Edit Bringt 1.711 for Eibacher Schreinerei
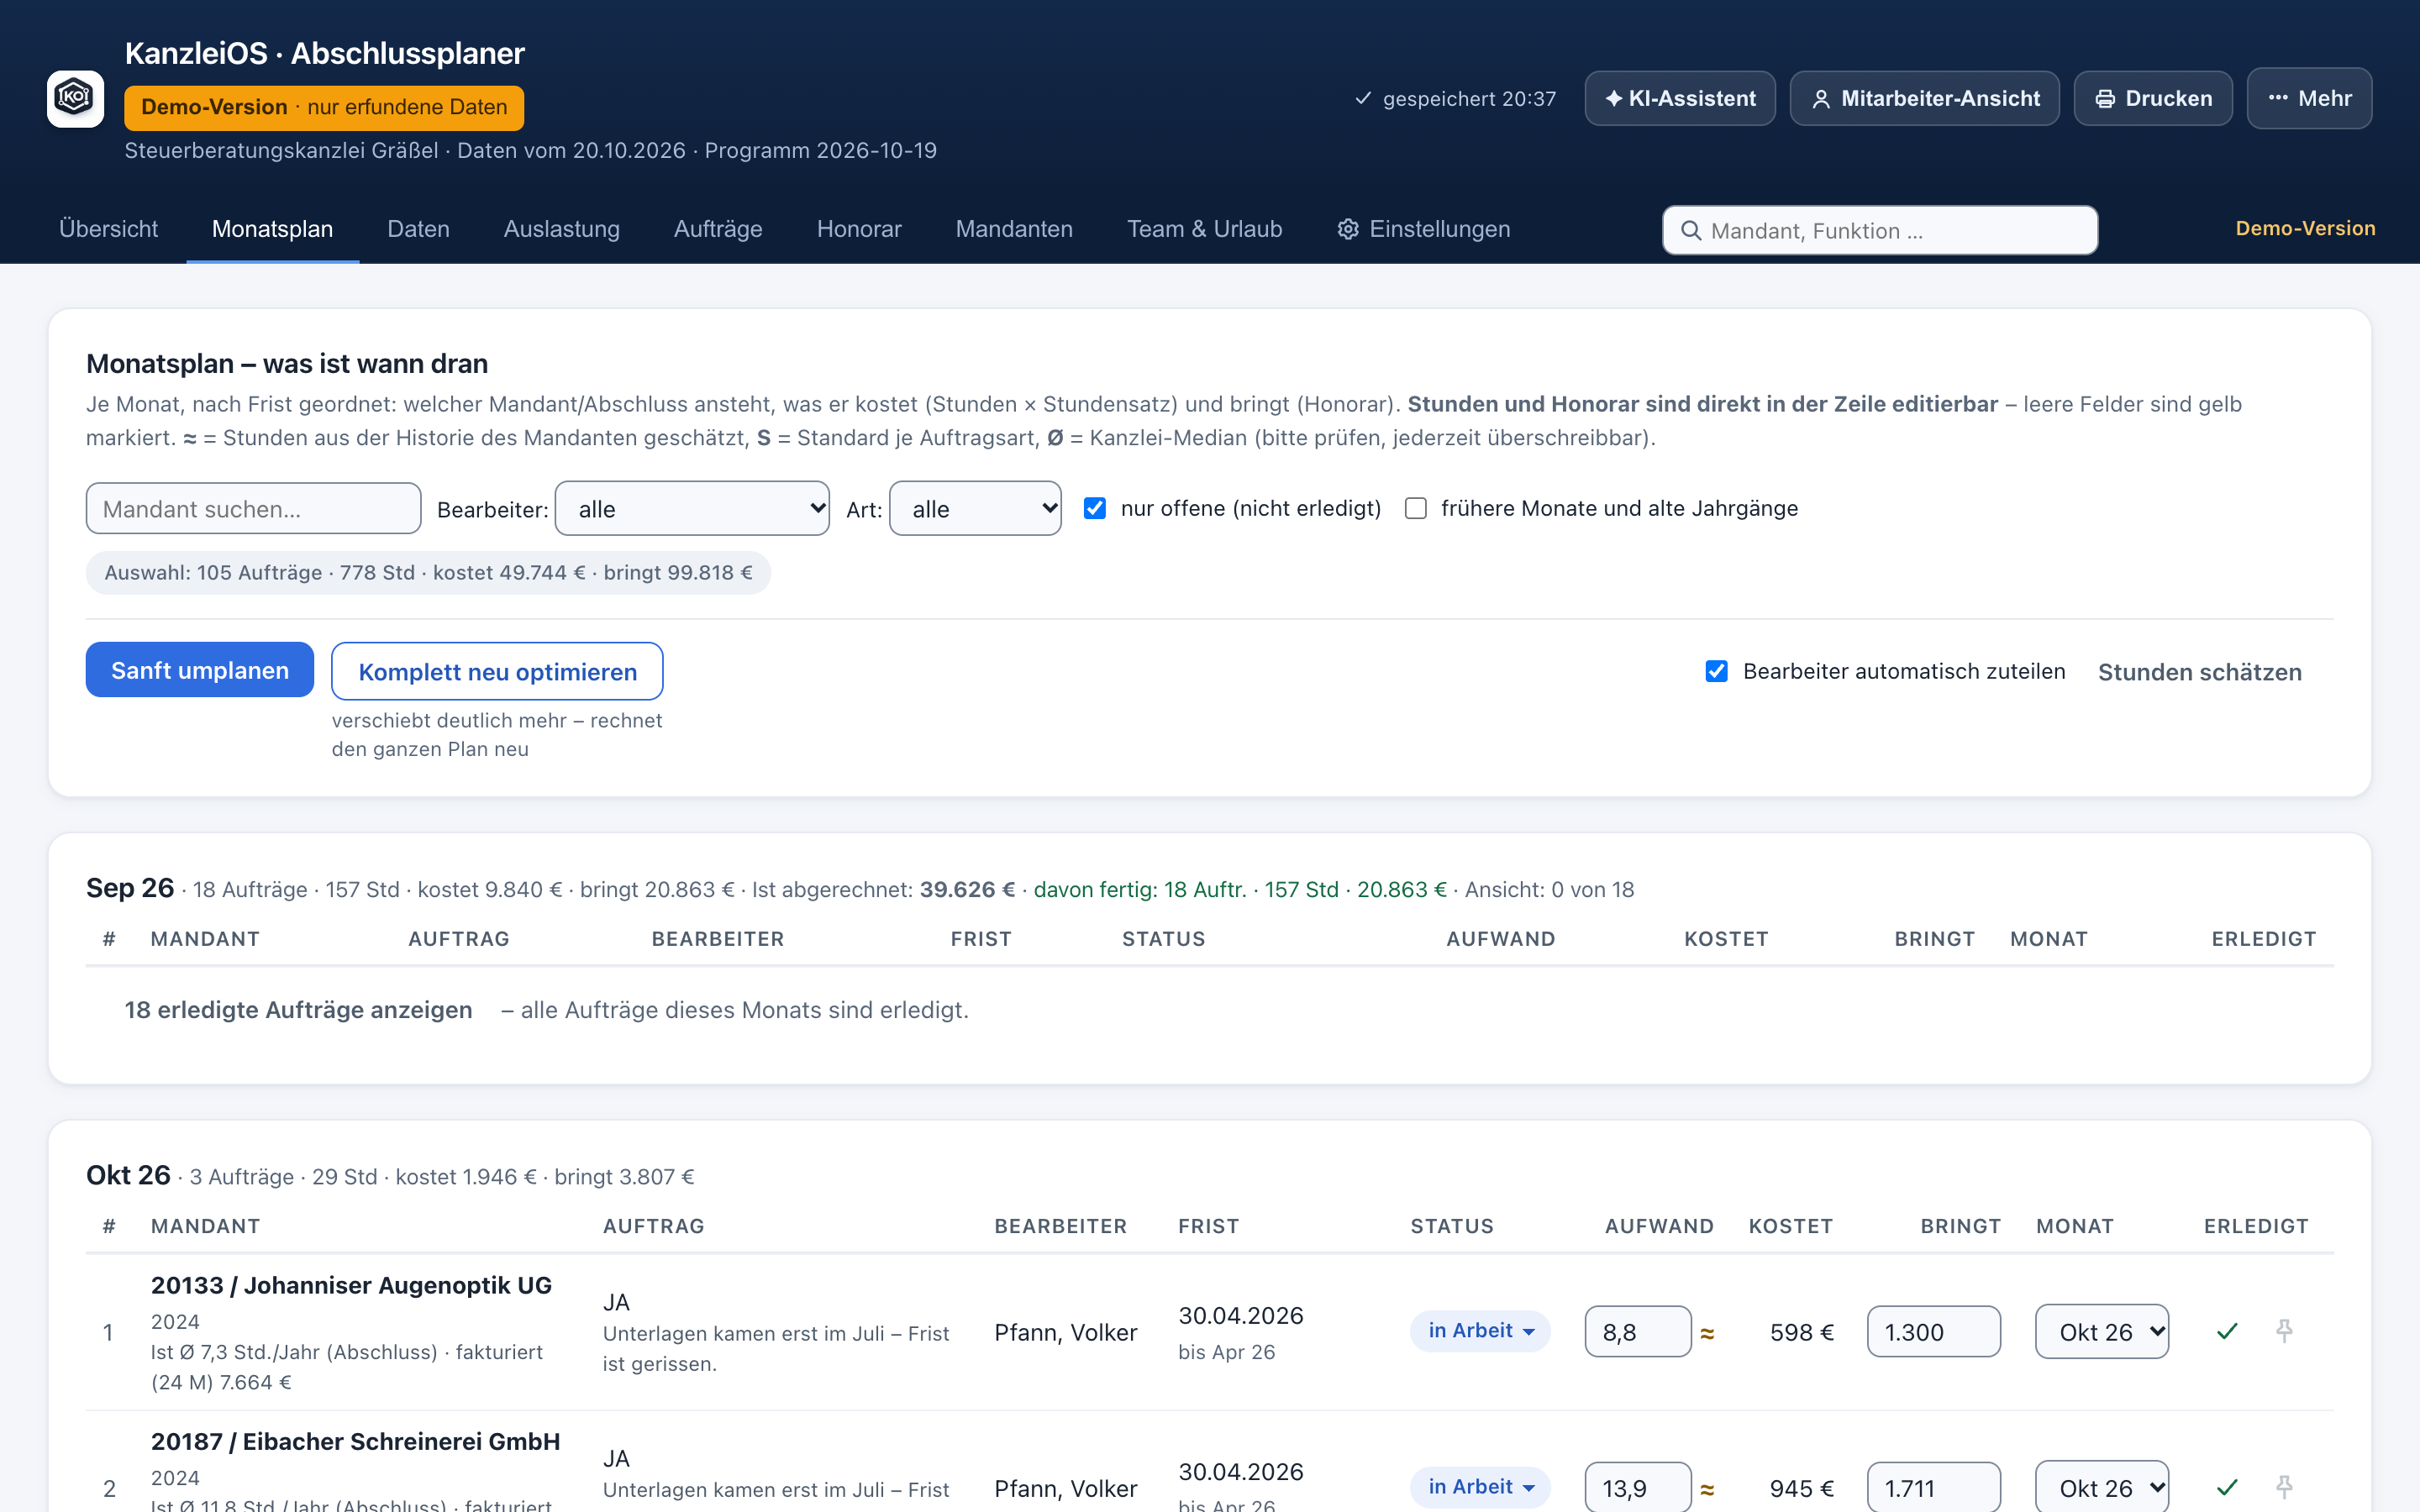Screen dimensions: 2420x1512 coord(1933,1487)
